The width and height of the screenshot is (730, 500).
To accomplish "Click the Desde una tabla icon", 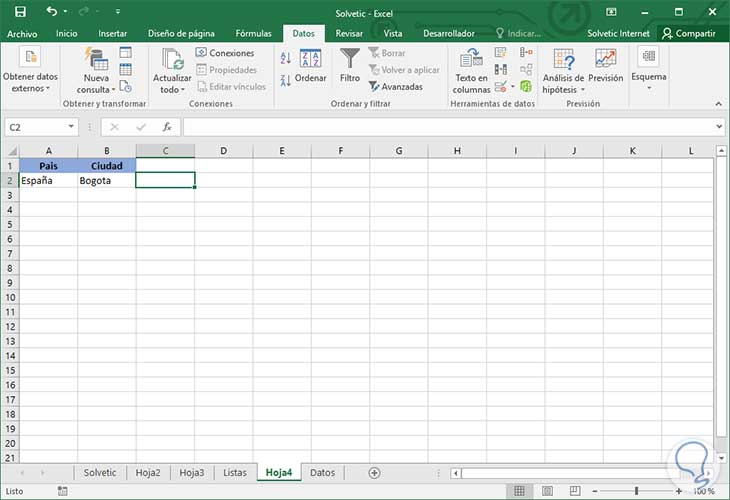I will pyautogui.click(x=126, y=70).
